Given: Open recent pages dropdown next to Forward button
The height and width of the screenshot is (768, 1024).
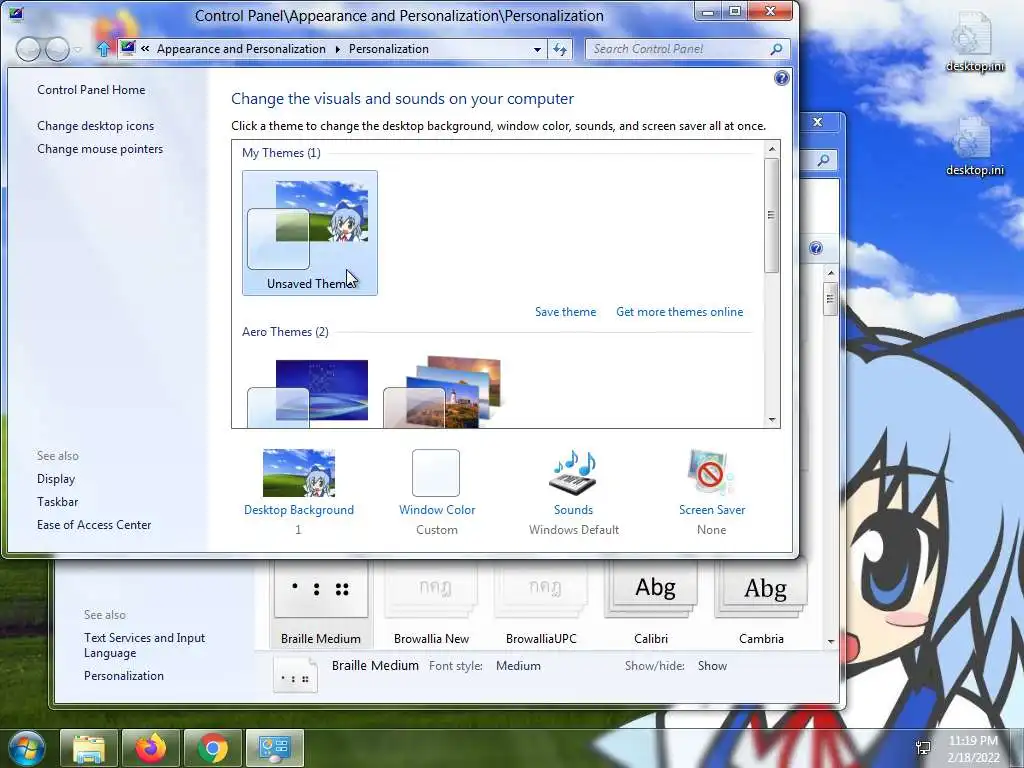Looking at the screenshot, I should click(78, 50).
